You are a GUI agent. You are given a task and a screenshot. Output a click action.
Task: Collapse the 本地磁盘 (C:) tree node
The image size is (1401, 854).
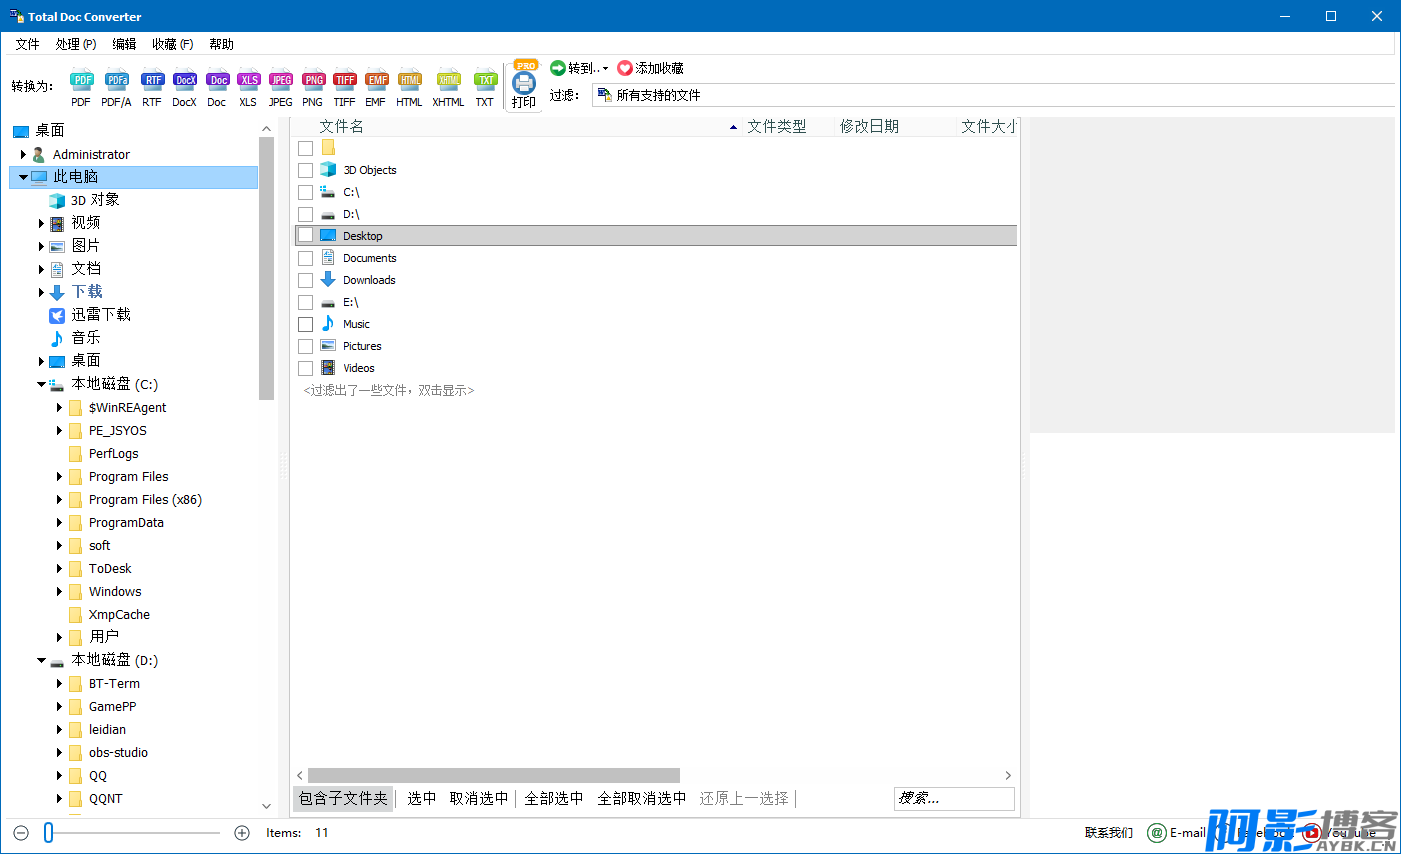click(42, 384)
